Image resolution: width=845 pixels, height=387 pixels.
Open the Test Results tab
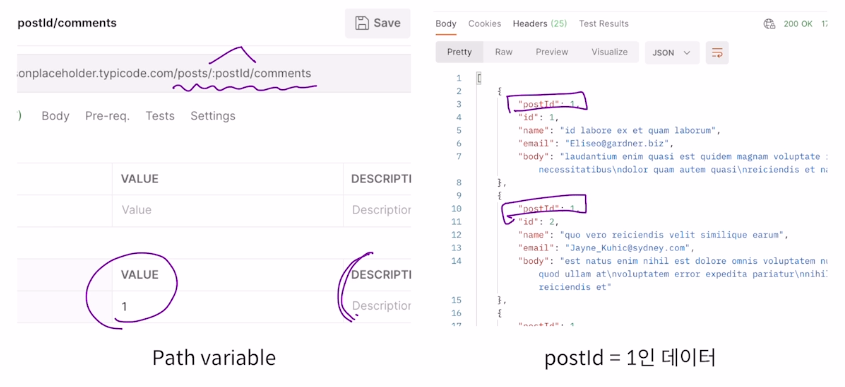pyautogui.click(x=604, y=24)
